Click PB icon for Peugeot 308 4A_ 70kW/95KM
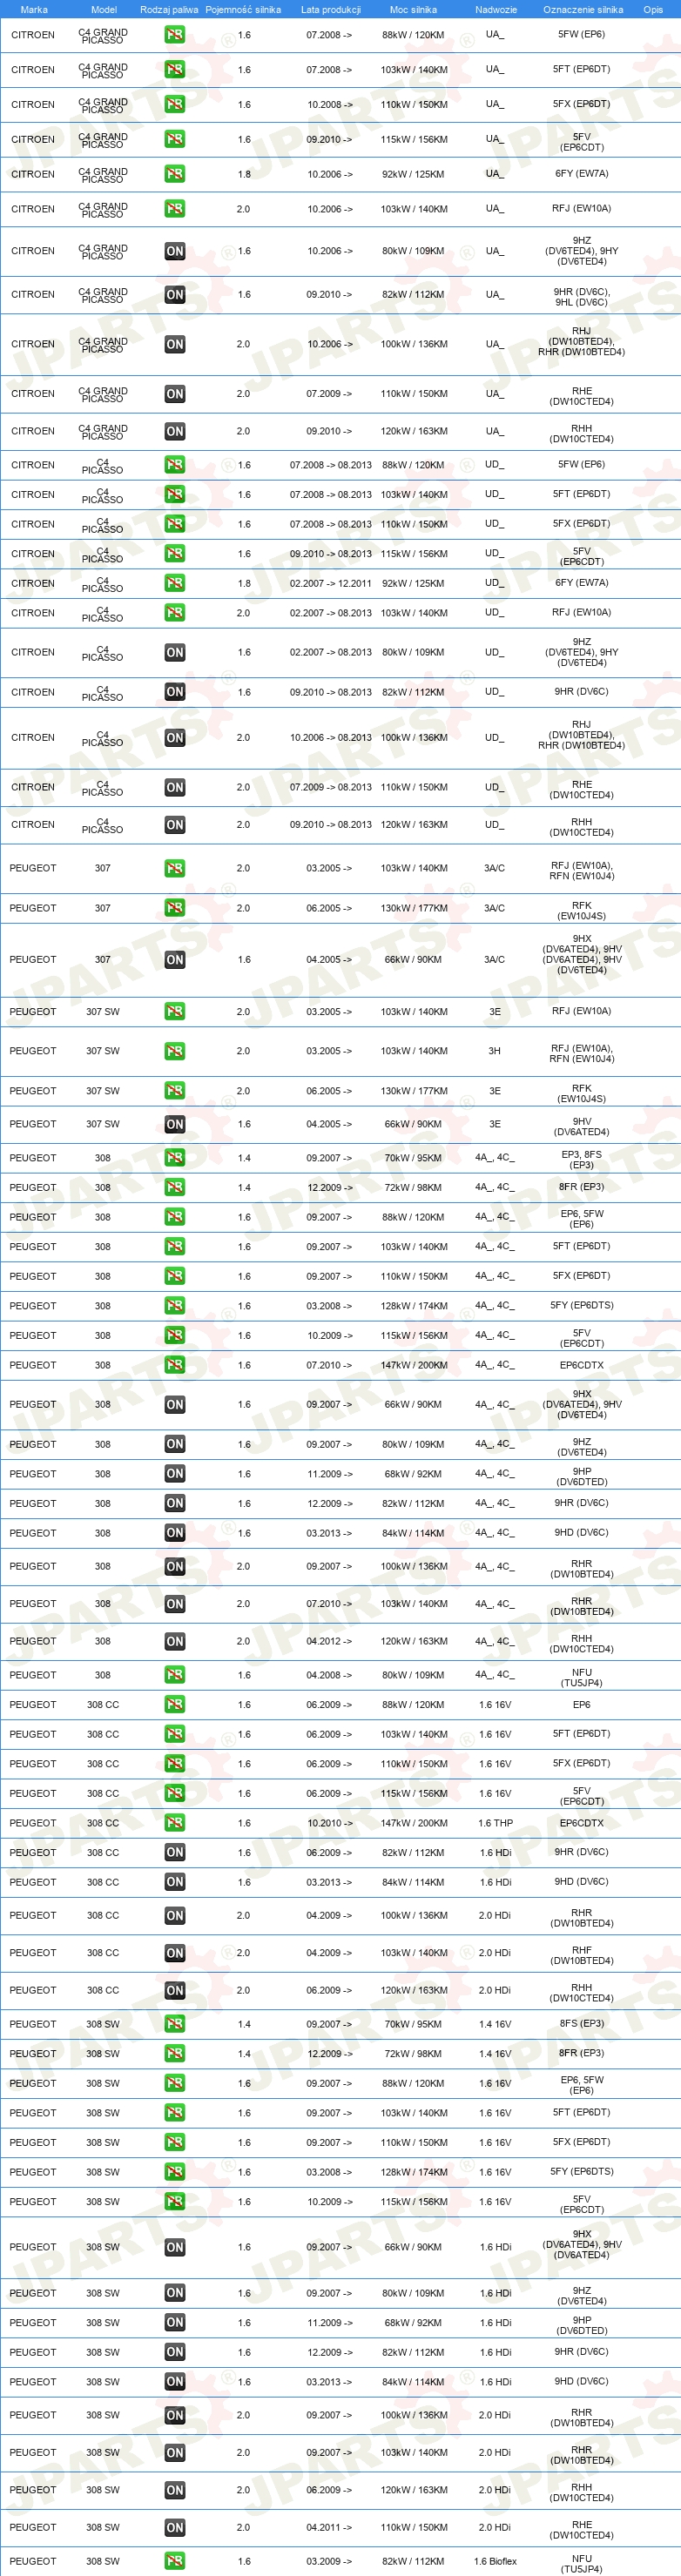681x2576 pixels. pos(174,1158)
